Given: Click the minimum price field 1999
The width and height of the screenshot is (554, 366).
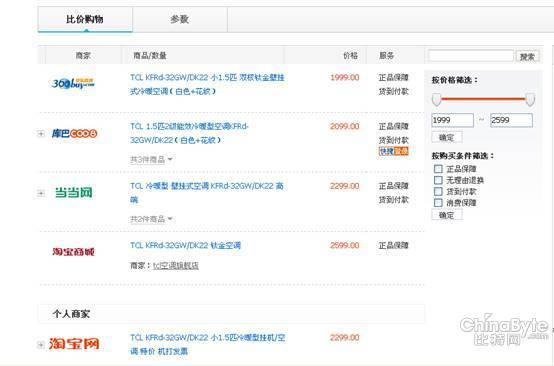Looking at the screenshot, I should (453, 120).
